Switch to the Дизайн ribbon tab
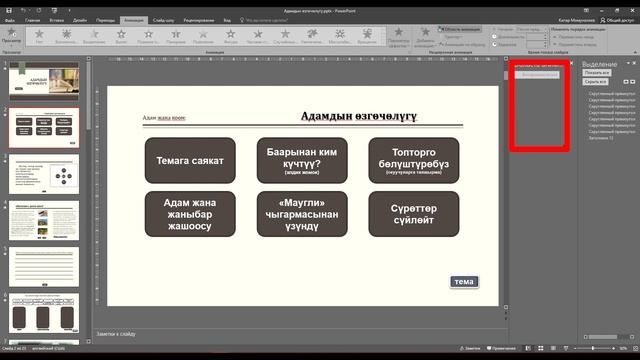This screenshot has height=360, width=640. coord(80,20)
